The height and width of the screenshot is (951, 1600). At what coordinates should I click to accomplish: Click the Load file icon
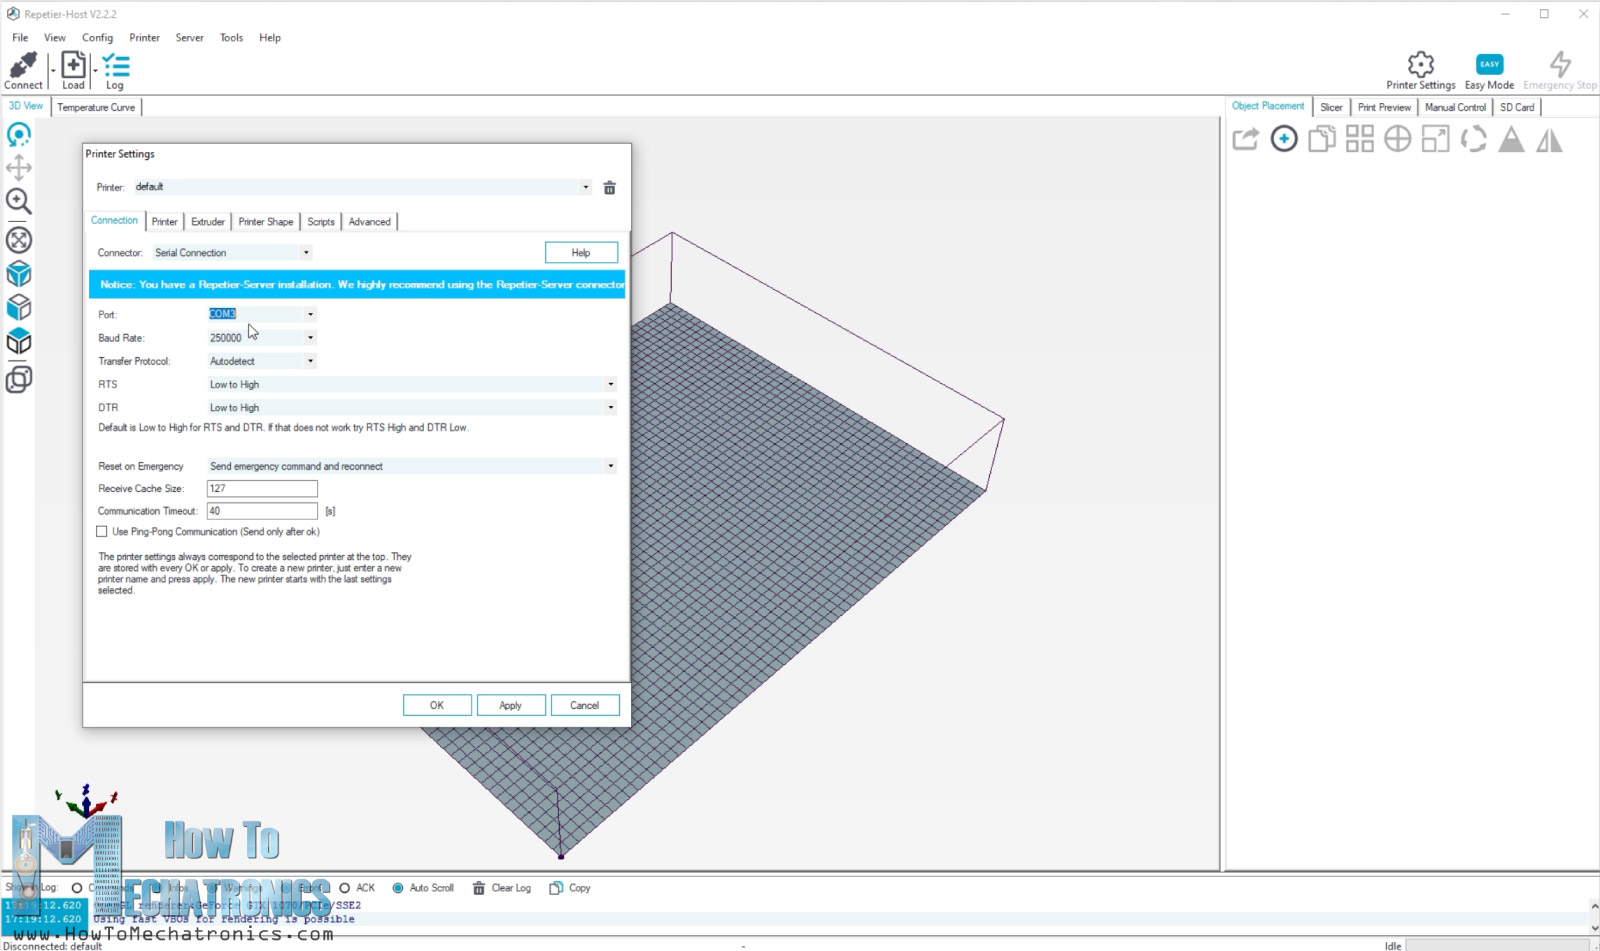click(73, 66)
